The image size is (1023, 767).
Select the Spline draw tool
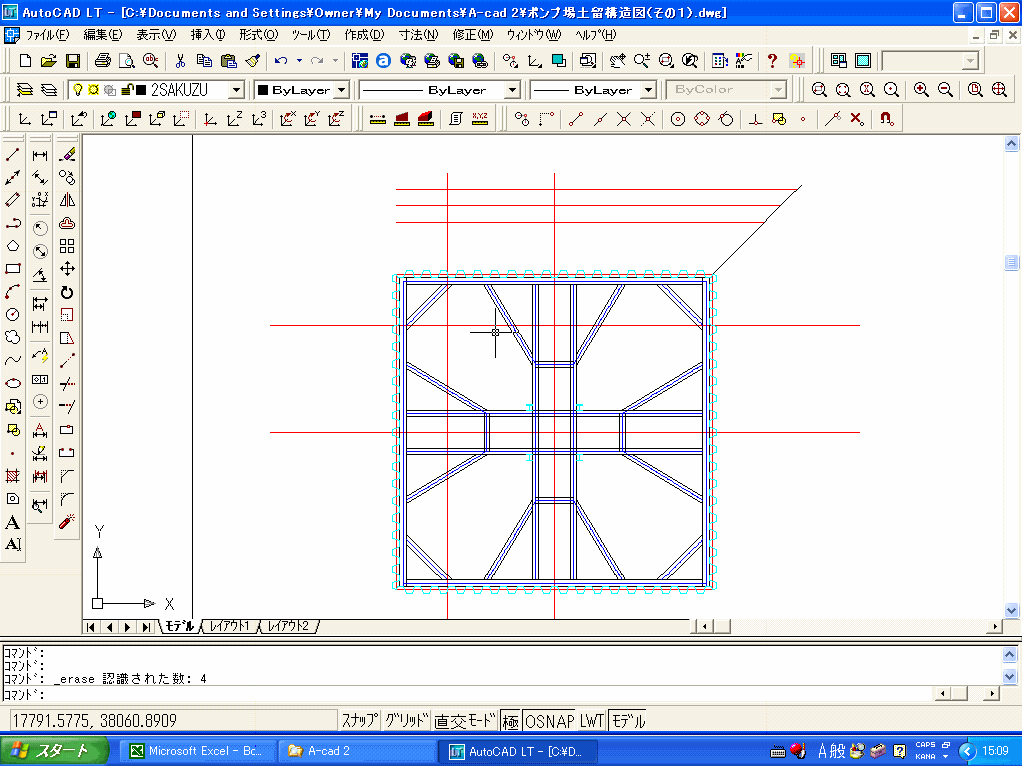(12, 360)
